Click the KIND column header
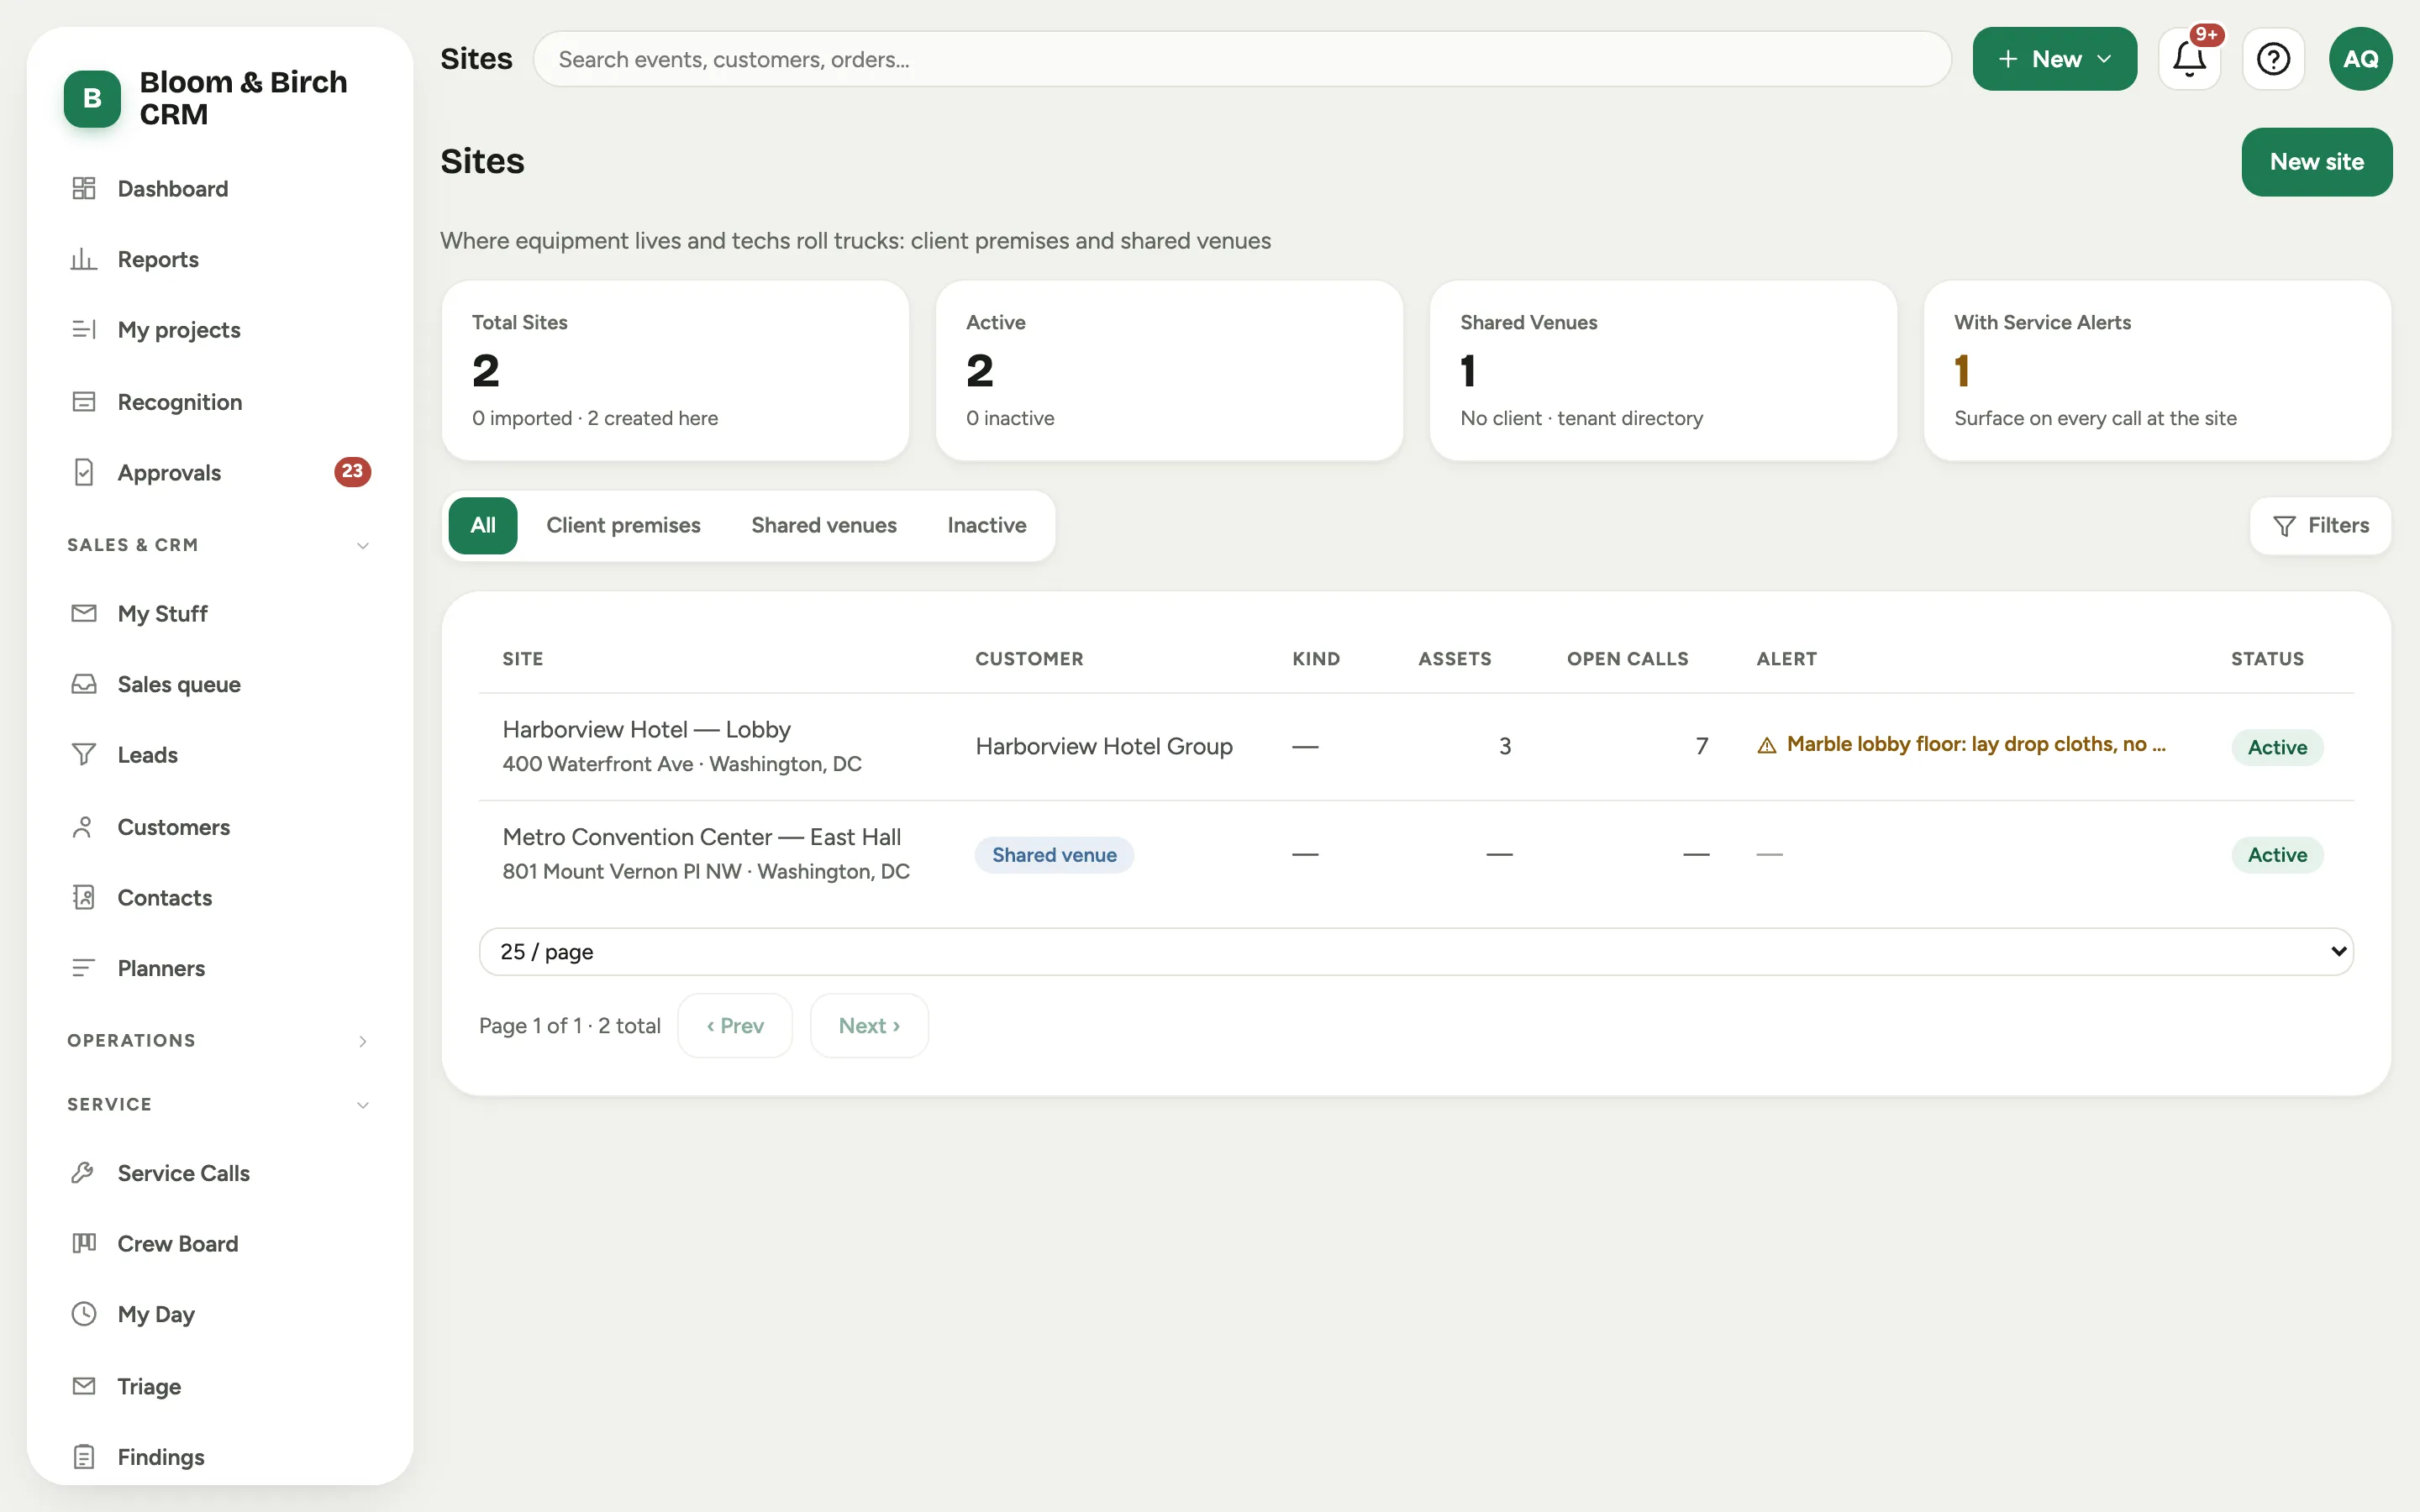This screenshot has width=2420, height=1512. tap(1316, 659)
